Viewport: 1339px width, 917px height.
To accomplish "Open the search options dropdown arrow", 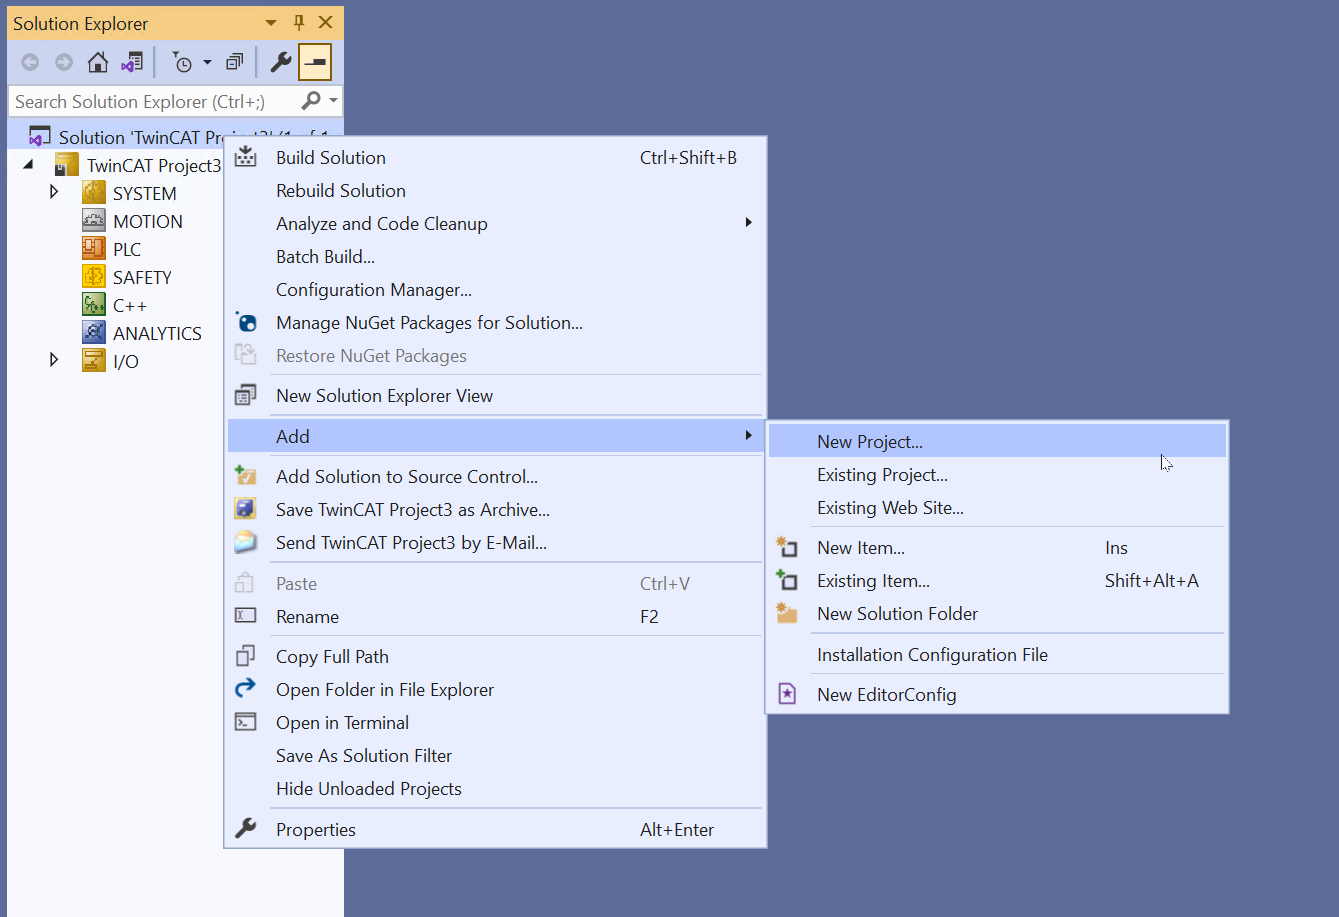I will 333,101.
